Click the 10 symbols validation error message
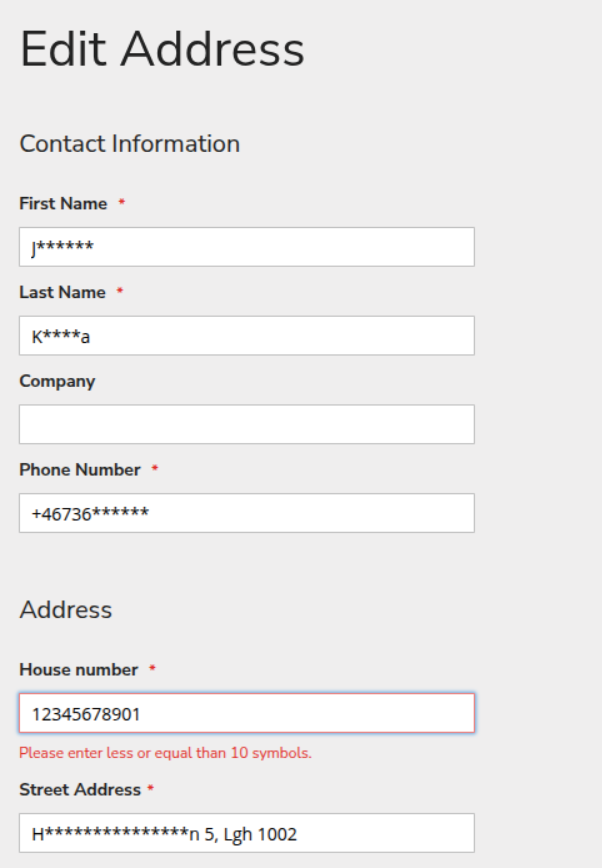Screen dimensions: 602x868 (165, 753)
